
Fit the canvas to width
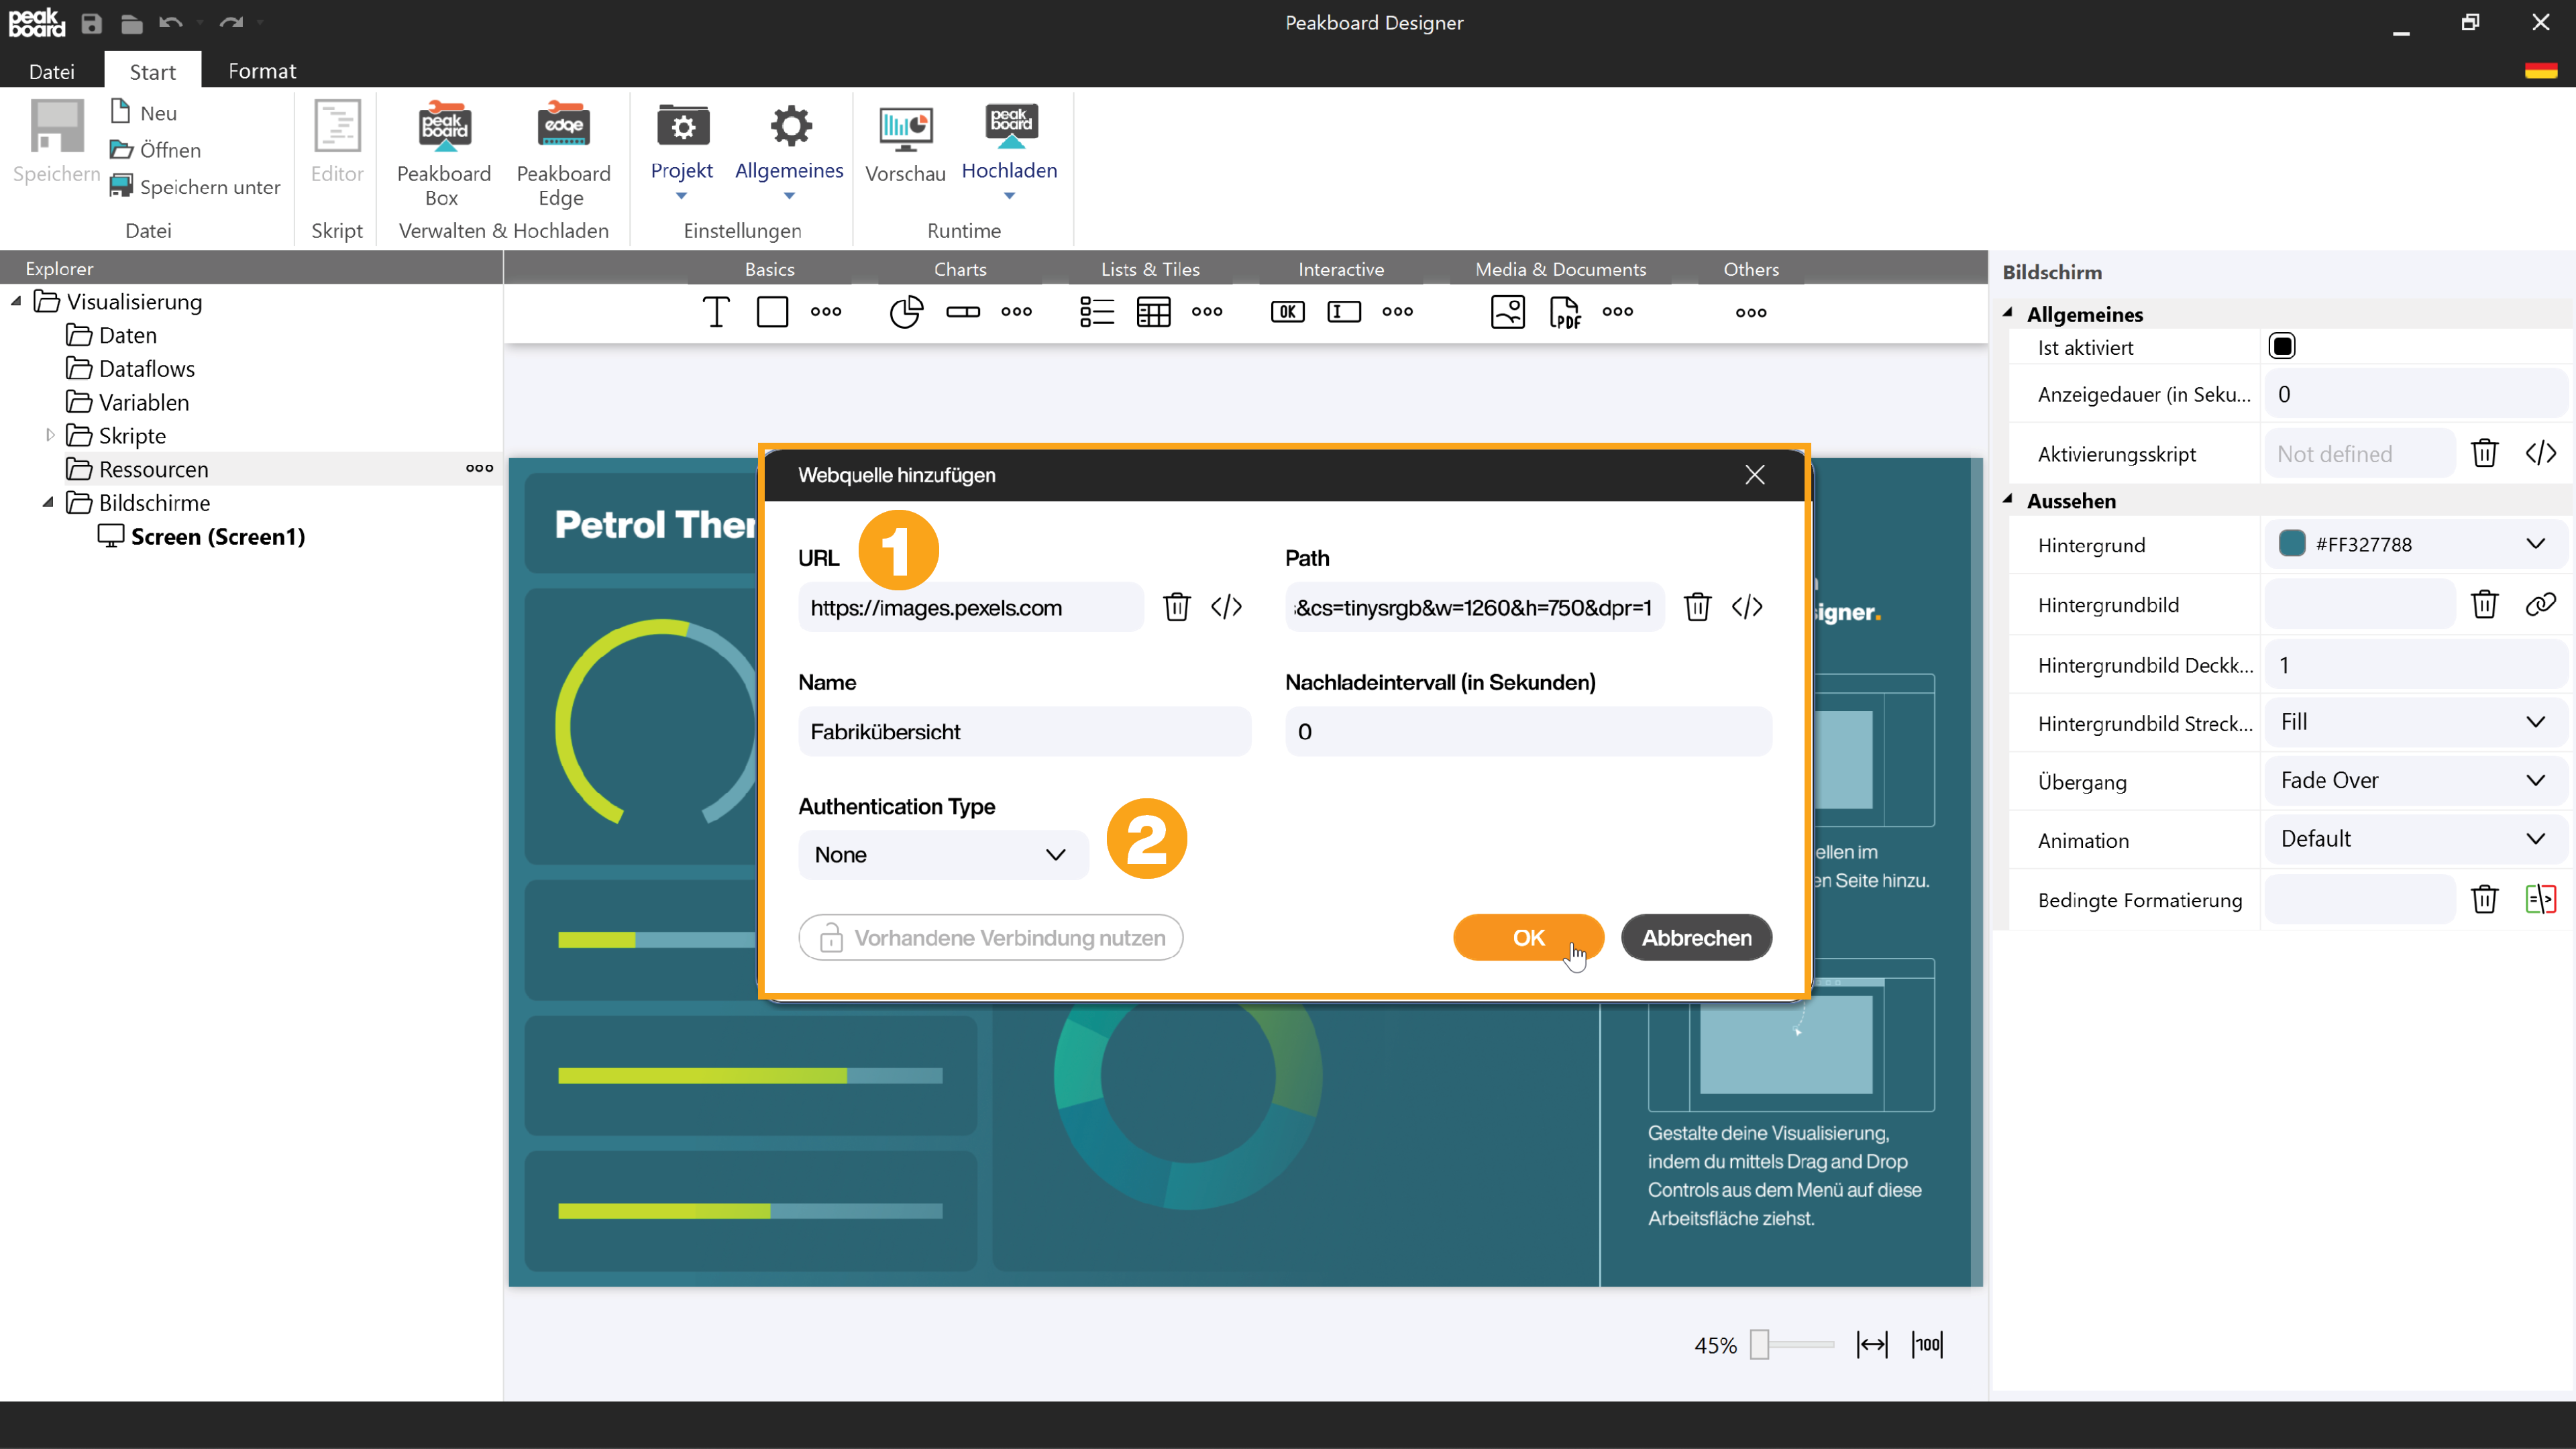1872,1345
